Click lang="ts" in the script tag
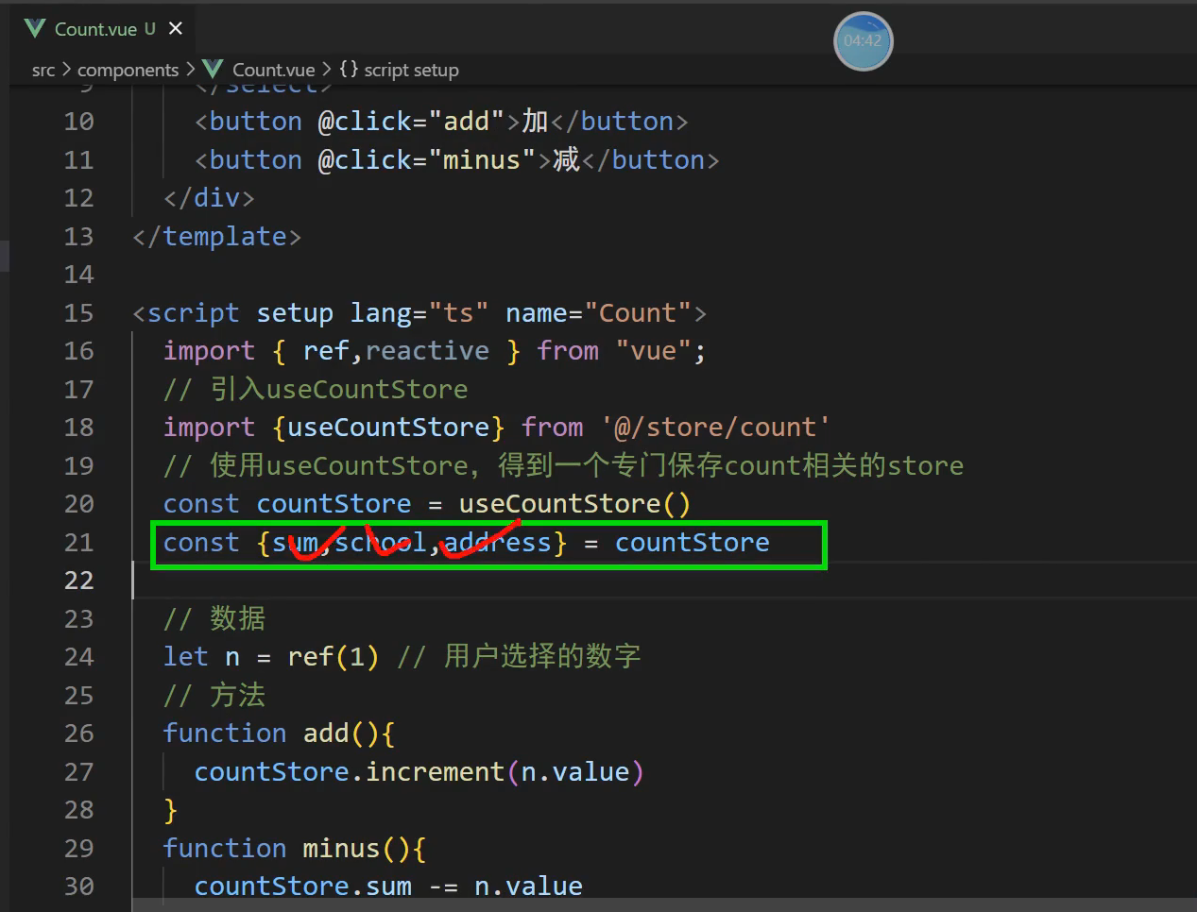This screenshot has height=916, width=1197. click(418, 313)
